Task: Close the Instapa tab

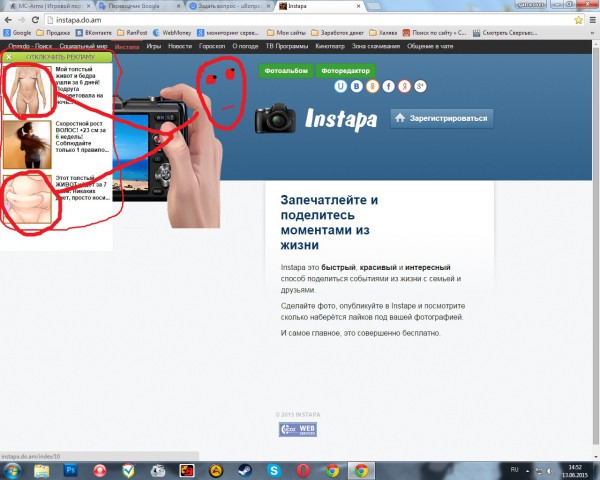Action: [359, 6]
